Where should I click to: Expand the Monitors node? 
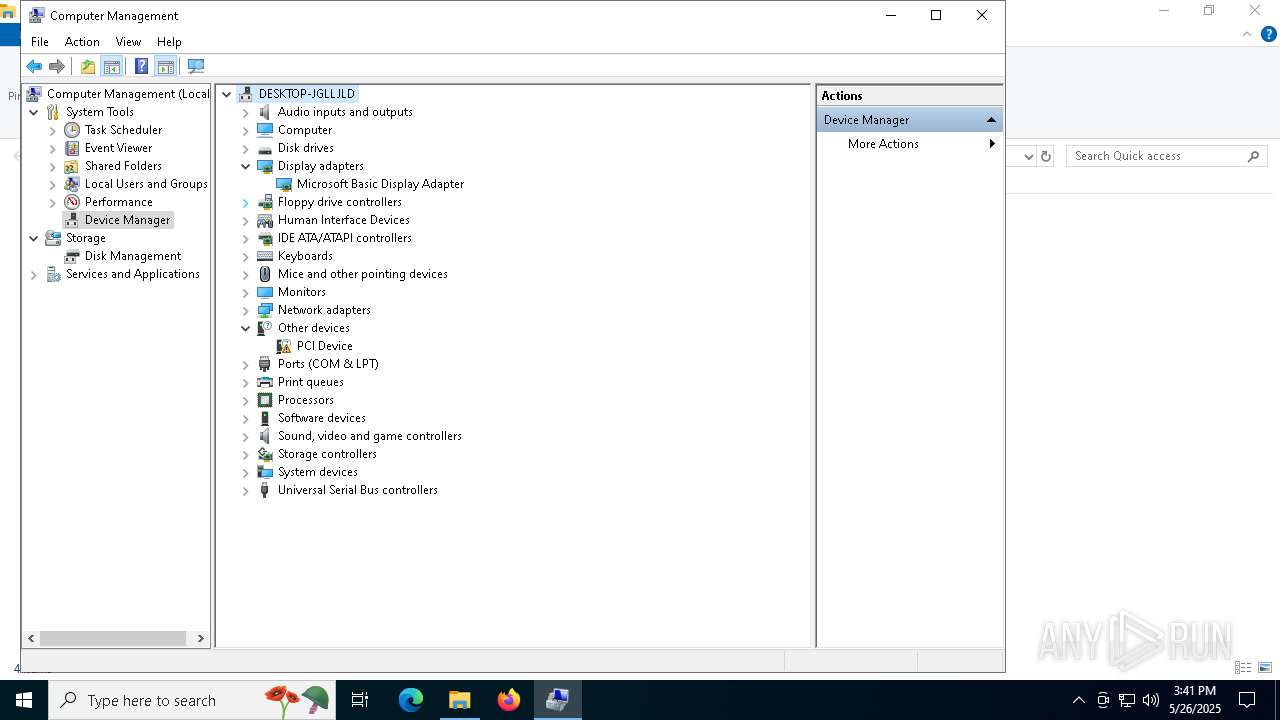click(246, 292)
